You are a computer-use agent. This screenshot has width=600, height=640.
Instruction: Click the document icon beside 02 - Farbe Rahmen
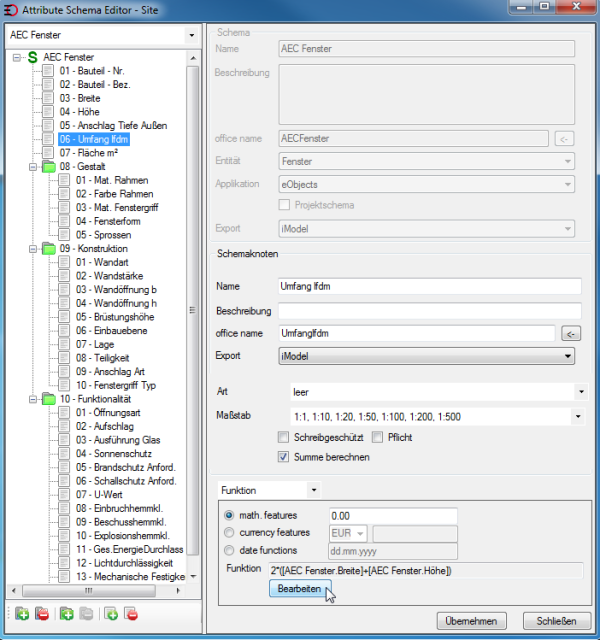tap(64, 194)
